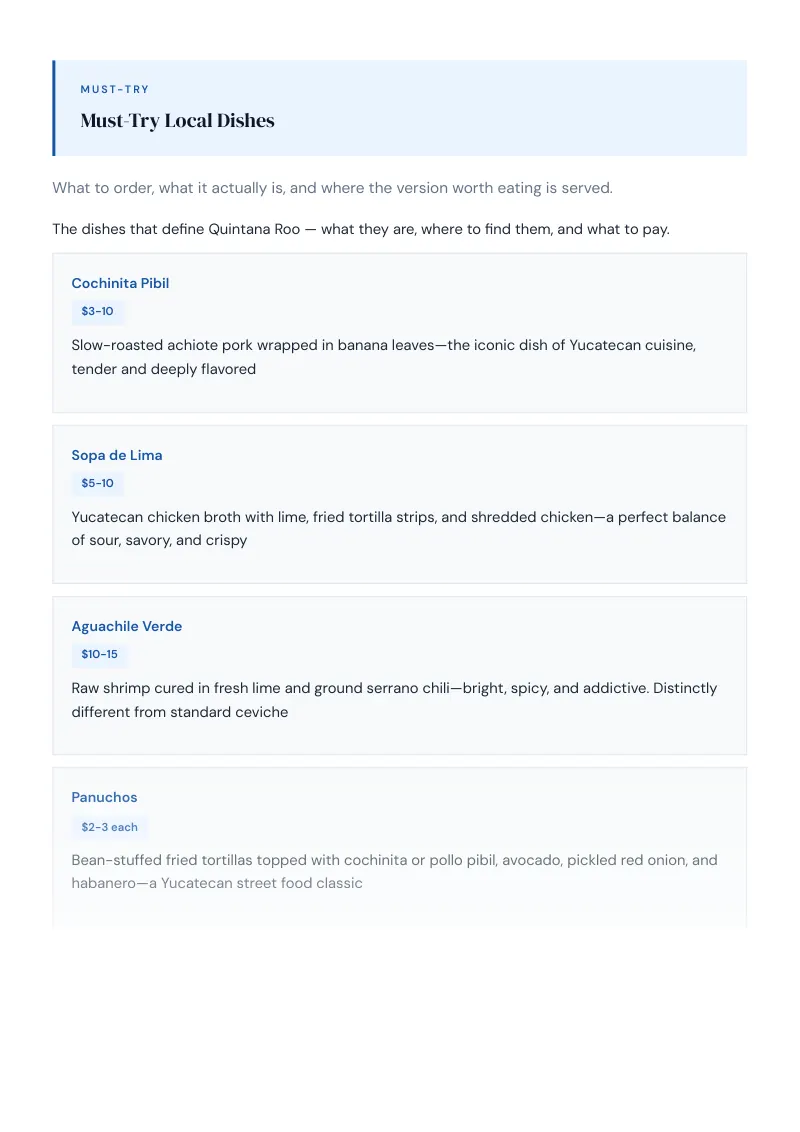
Task: Click the $2-3 each price badge
Action: 109,827
